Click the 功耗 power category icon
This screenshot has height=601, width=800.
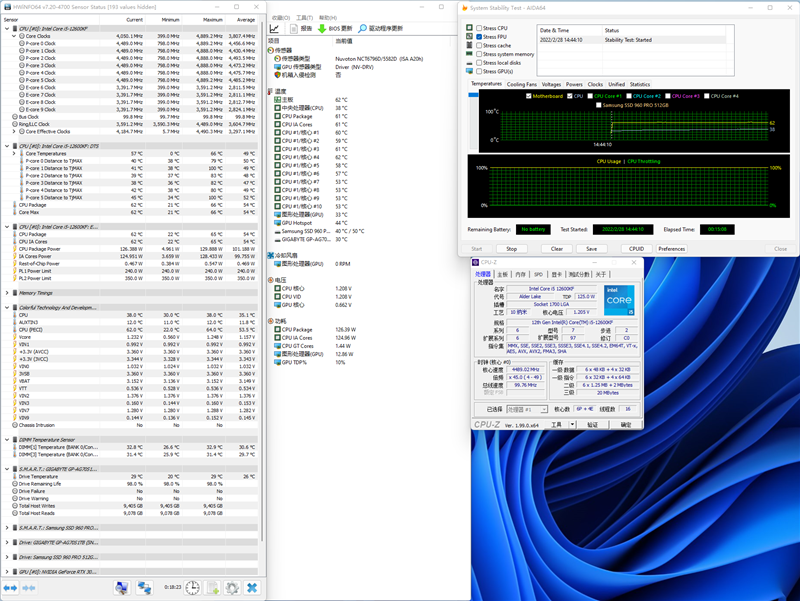point(271,321)
